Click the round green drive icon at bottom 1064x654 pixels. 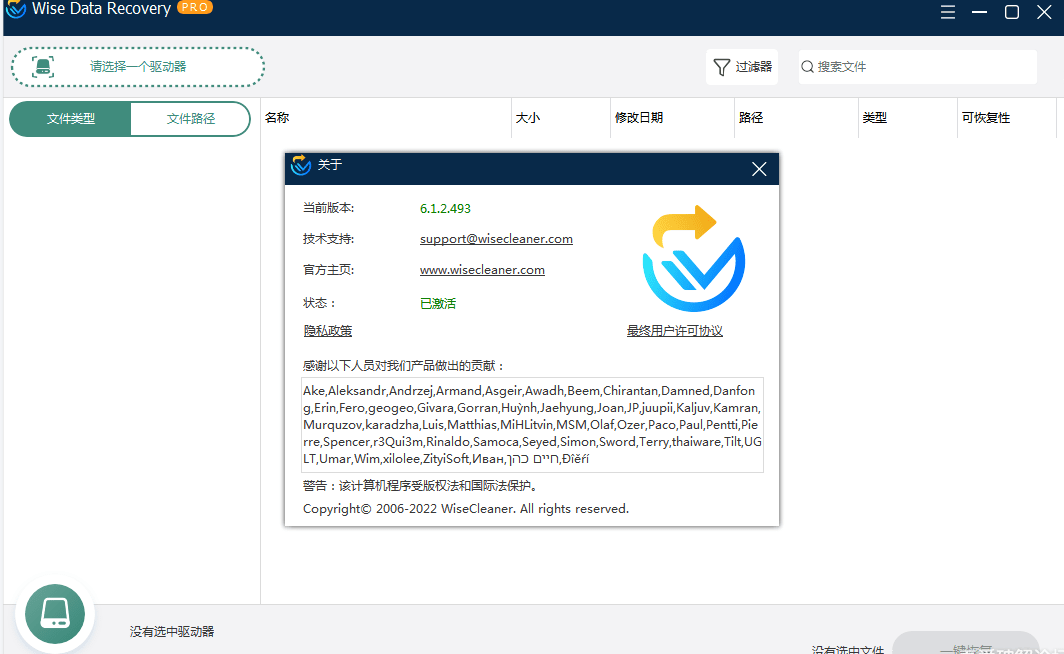pos(55,614)
